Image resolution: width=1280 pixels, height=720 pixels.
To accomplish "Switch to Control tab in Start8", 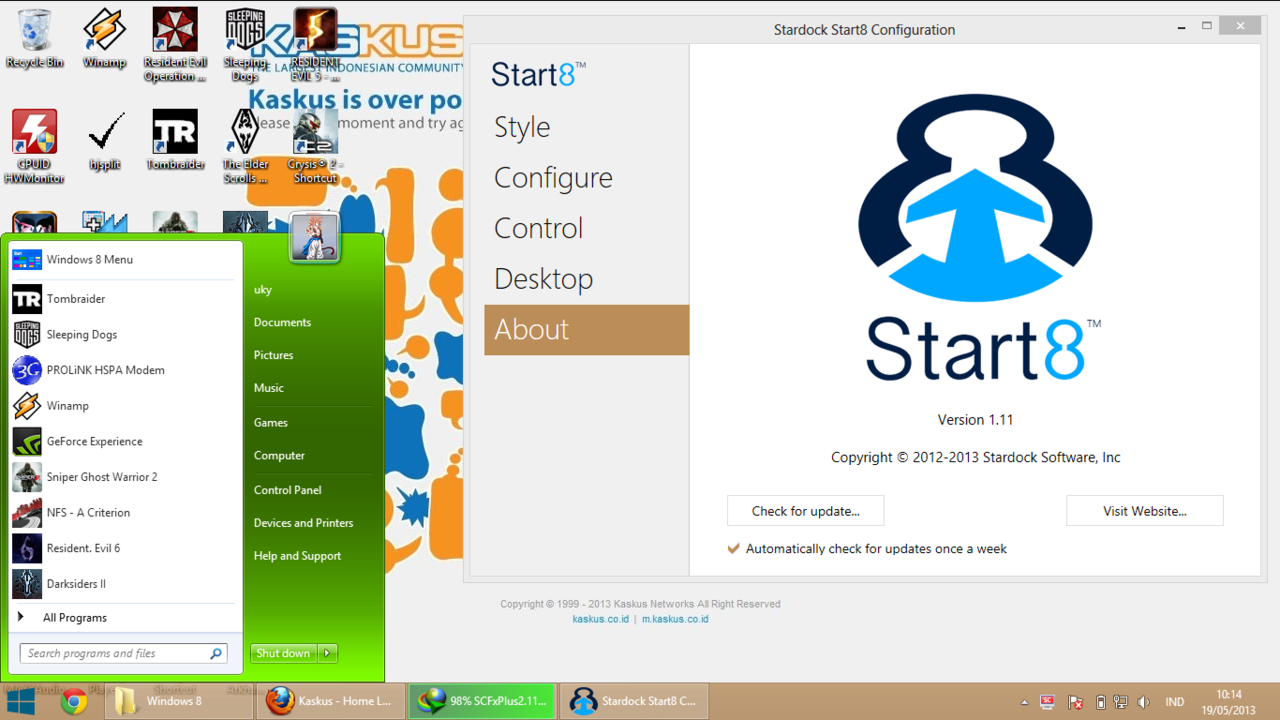I will (x=586, y=228).
